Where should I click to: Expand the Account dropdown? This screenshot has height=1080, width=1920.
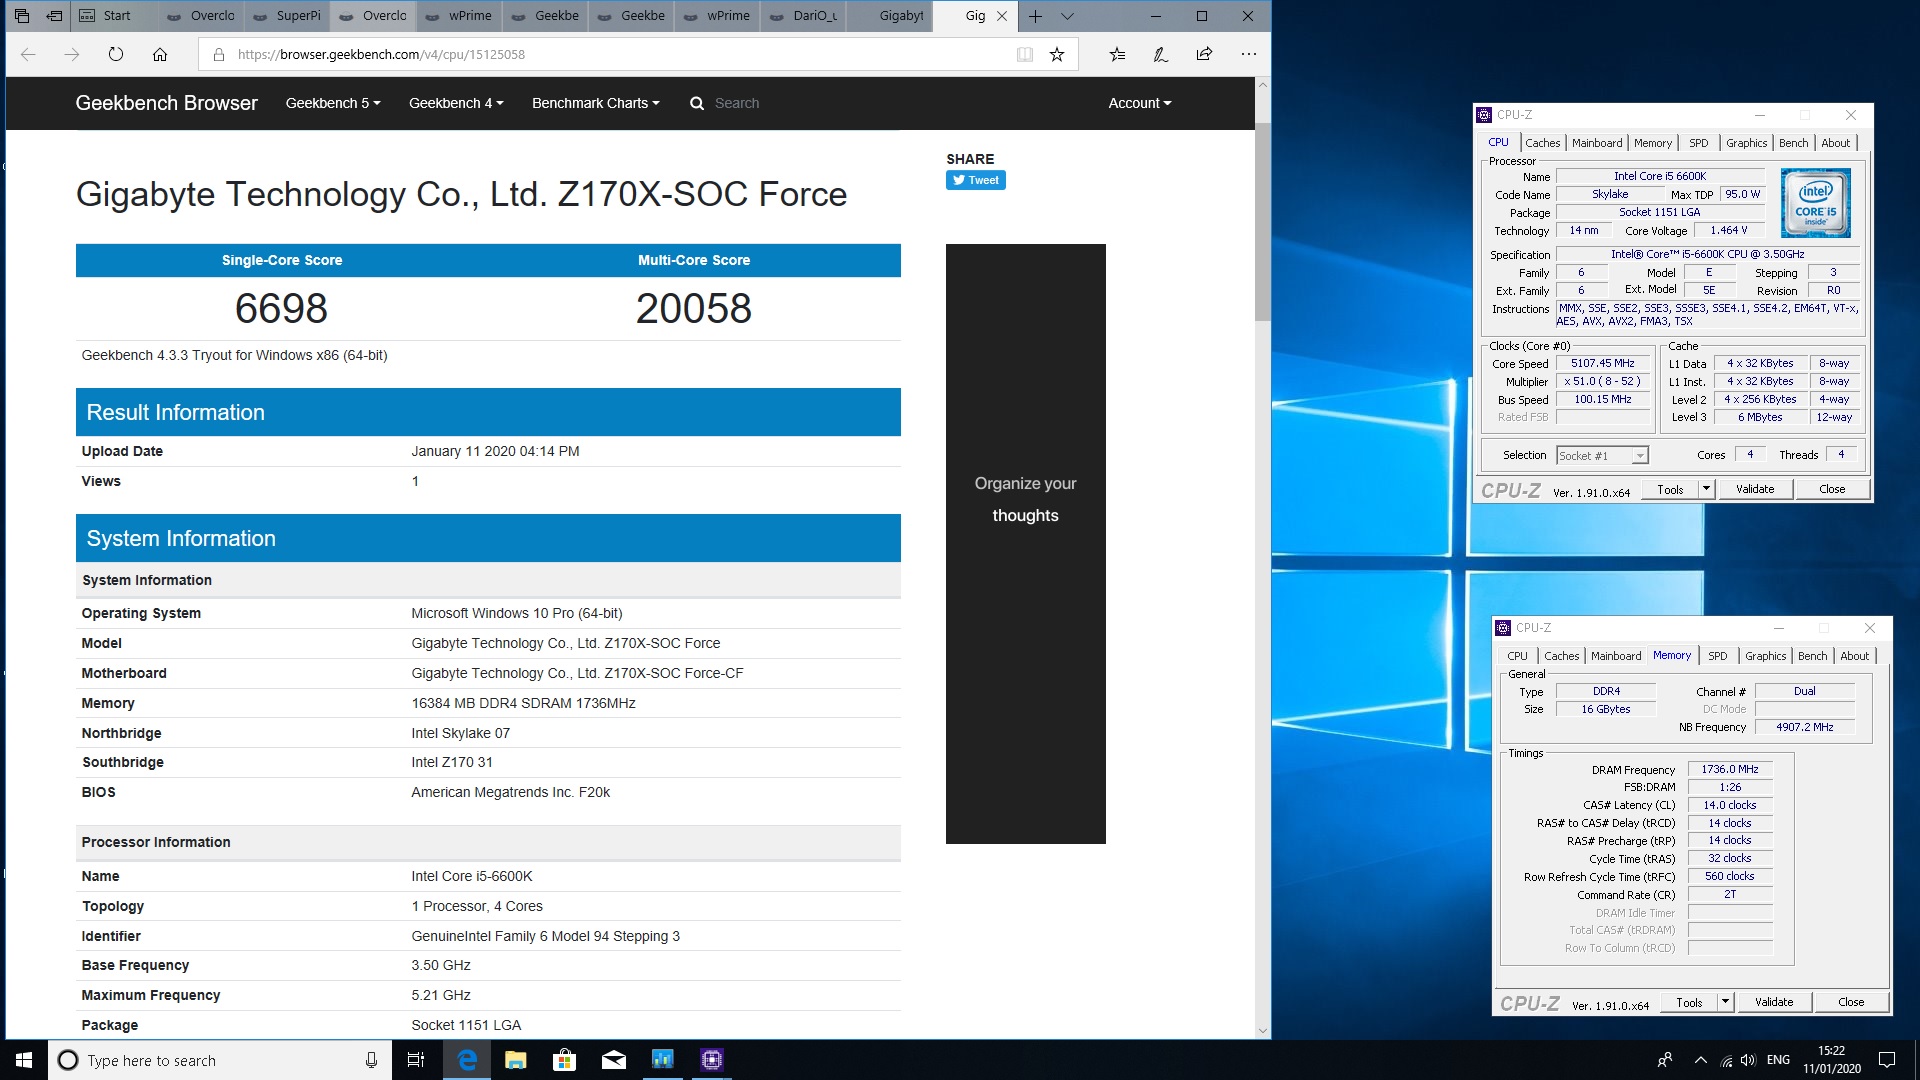[1140, 103]
